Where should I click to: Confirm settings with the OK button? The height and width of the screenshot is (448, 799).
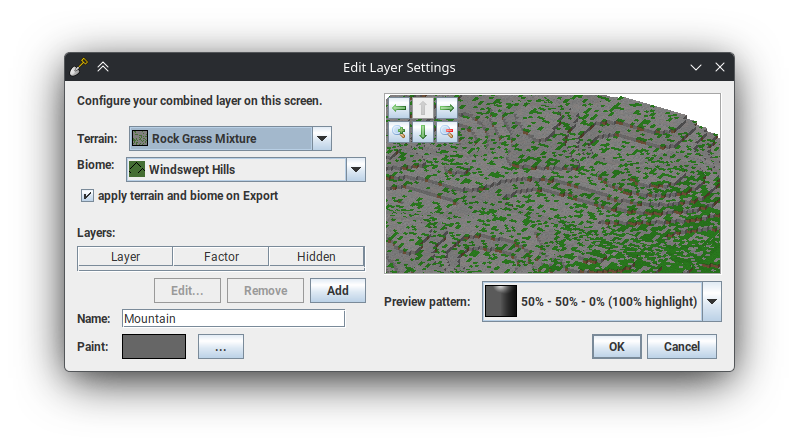tap(616, 346)
